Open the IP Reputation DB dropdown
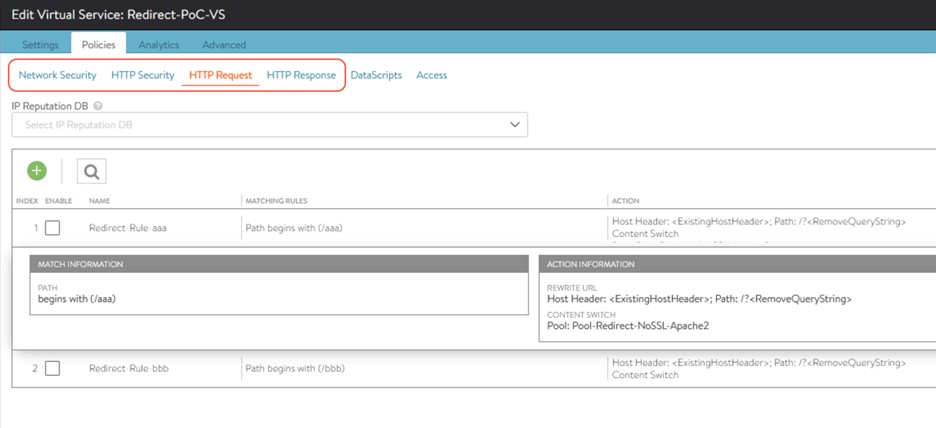This screenshot has height=428, width=936. [x=269, y=125]
